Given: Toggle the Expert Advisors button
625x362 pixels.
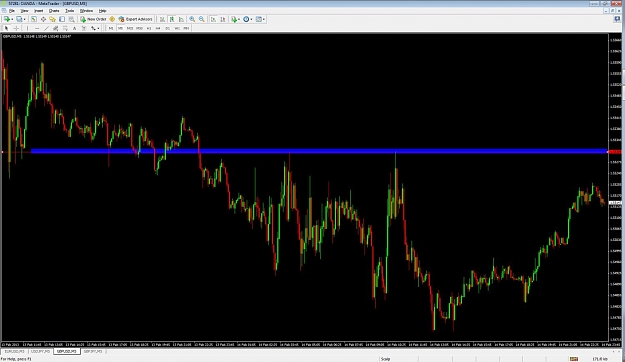Looking at the screenshot, I should click(136, 19).
